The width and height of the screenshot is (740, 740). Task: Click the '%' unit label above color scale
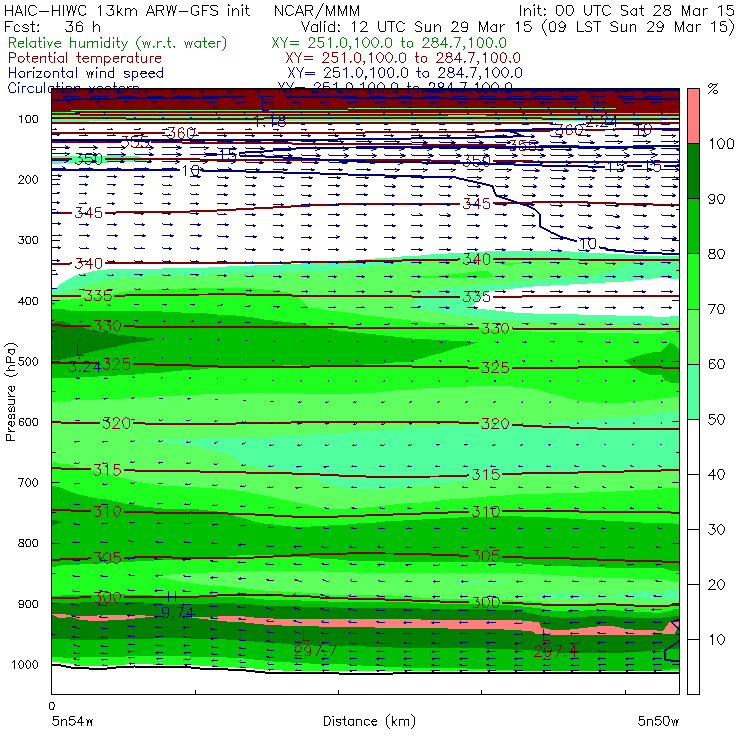pyautogui.click(x=714, y=89)
